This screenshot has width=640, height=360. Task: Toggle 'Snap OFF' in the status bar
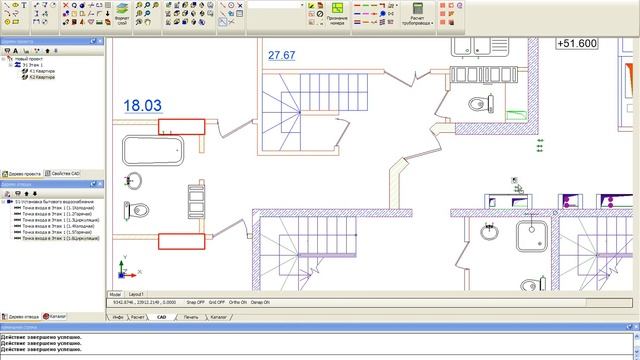pos(196,302)
